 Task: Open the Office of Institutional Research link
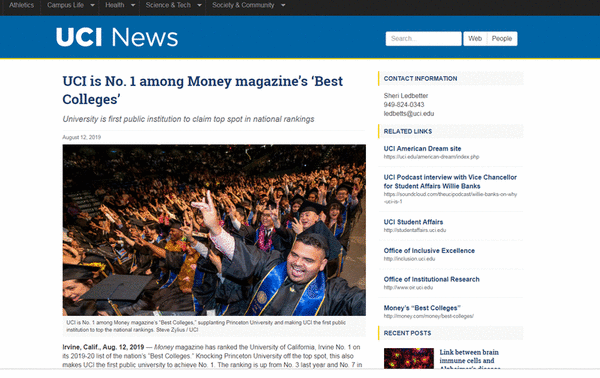coord(431,279)
